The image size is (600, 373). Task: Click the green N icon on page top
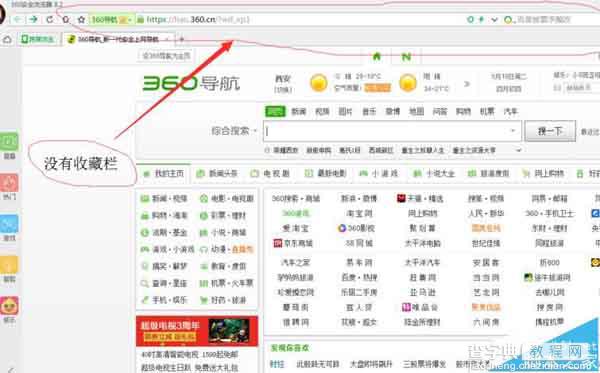coord(406,57)
